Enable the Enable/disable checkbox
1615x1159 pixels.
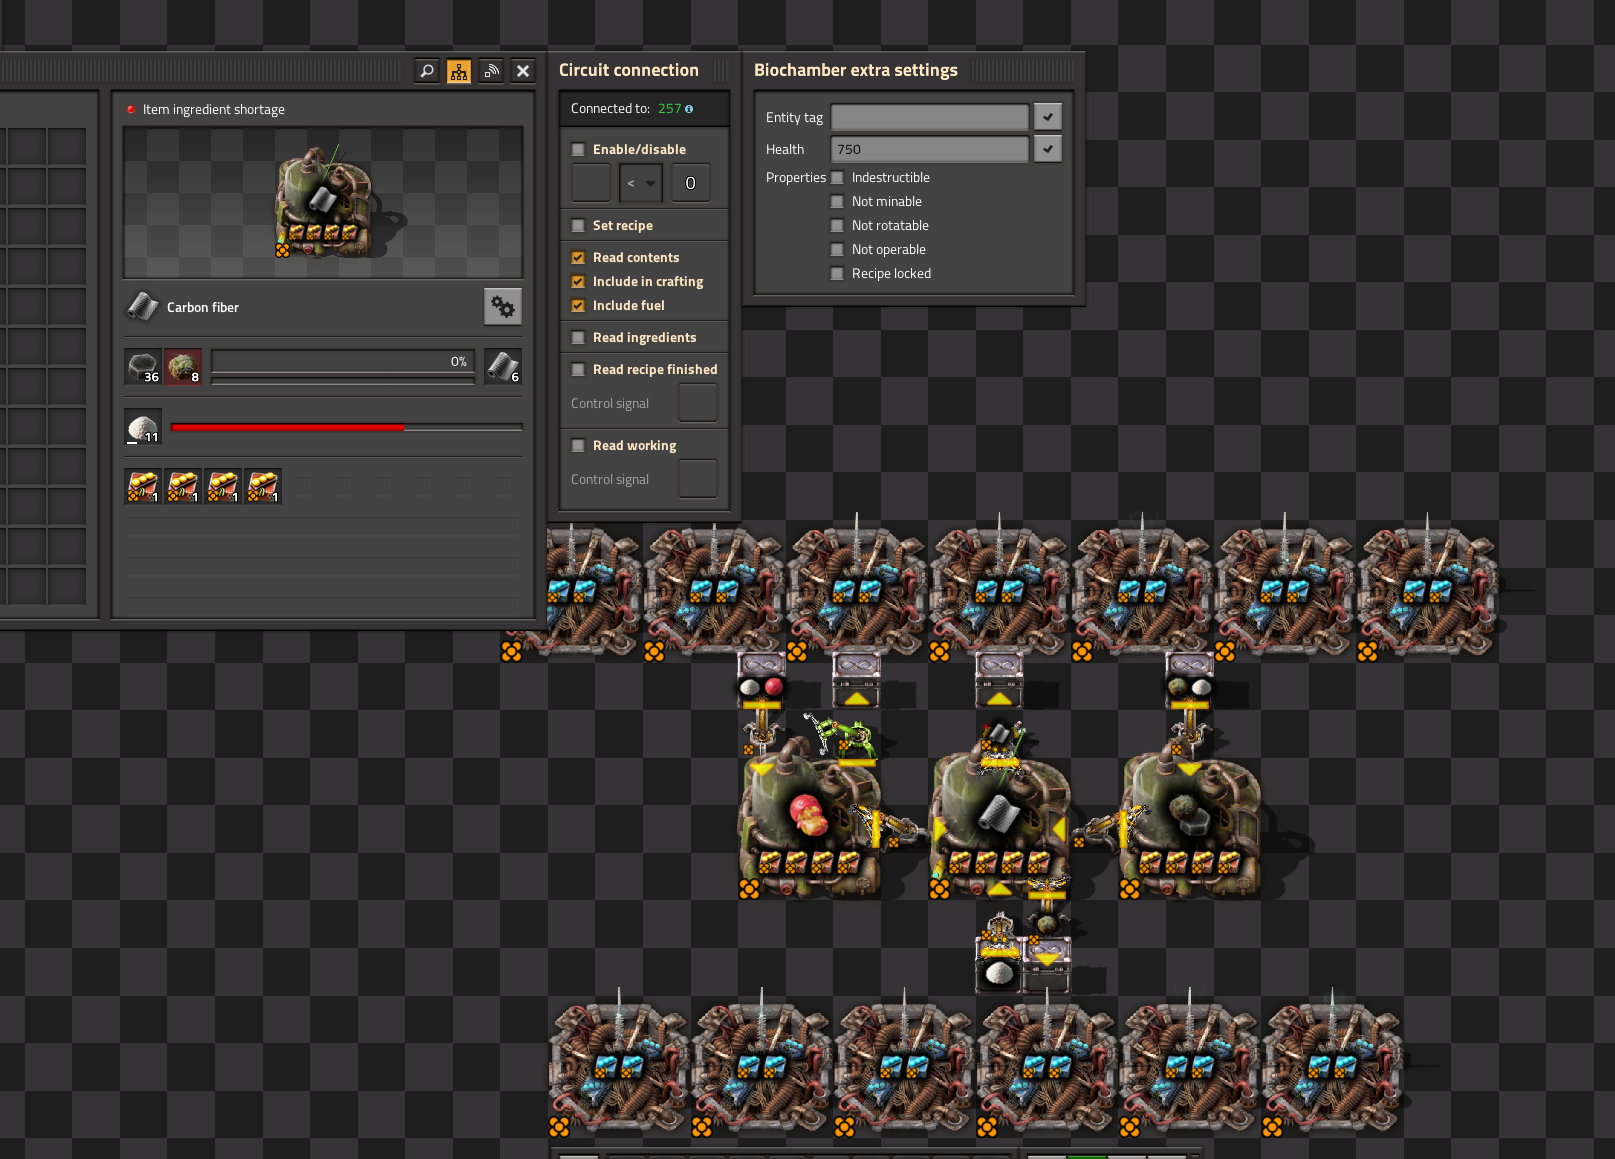click(578, 150)
